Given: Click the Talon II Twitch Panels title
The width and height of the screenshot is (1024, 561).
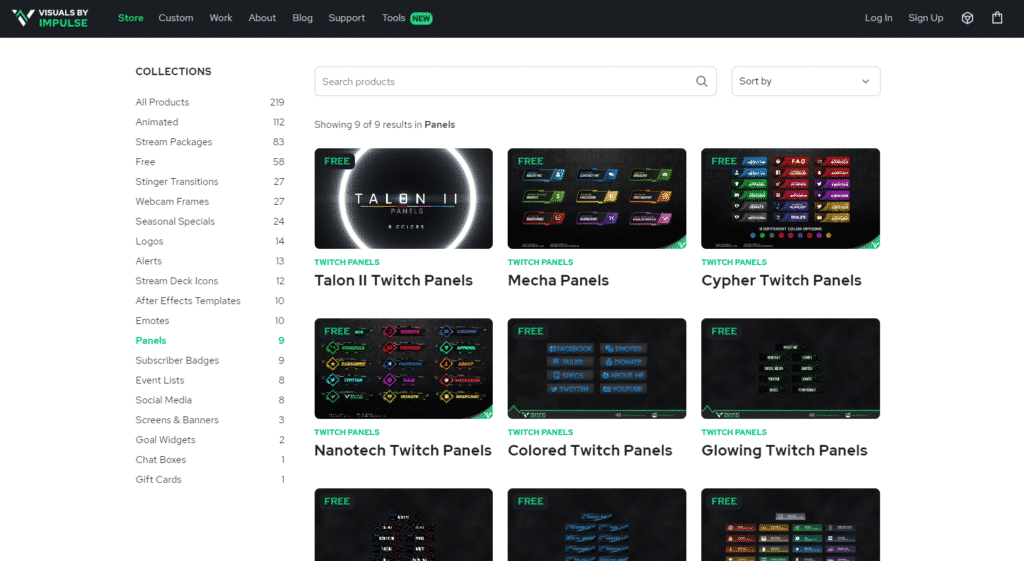Looking at the screenshot, I should (x=393, y=280).
